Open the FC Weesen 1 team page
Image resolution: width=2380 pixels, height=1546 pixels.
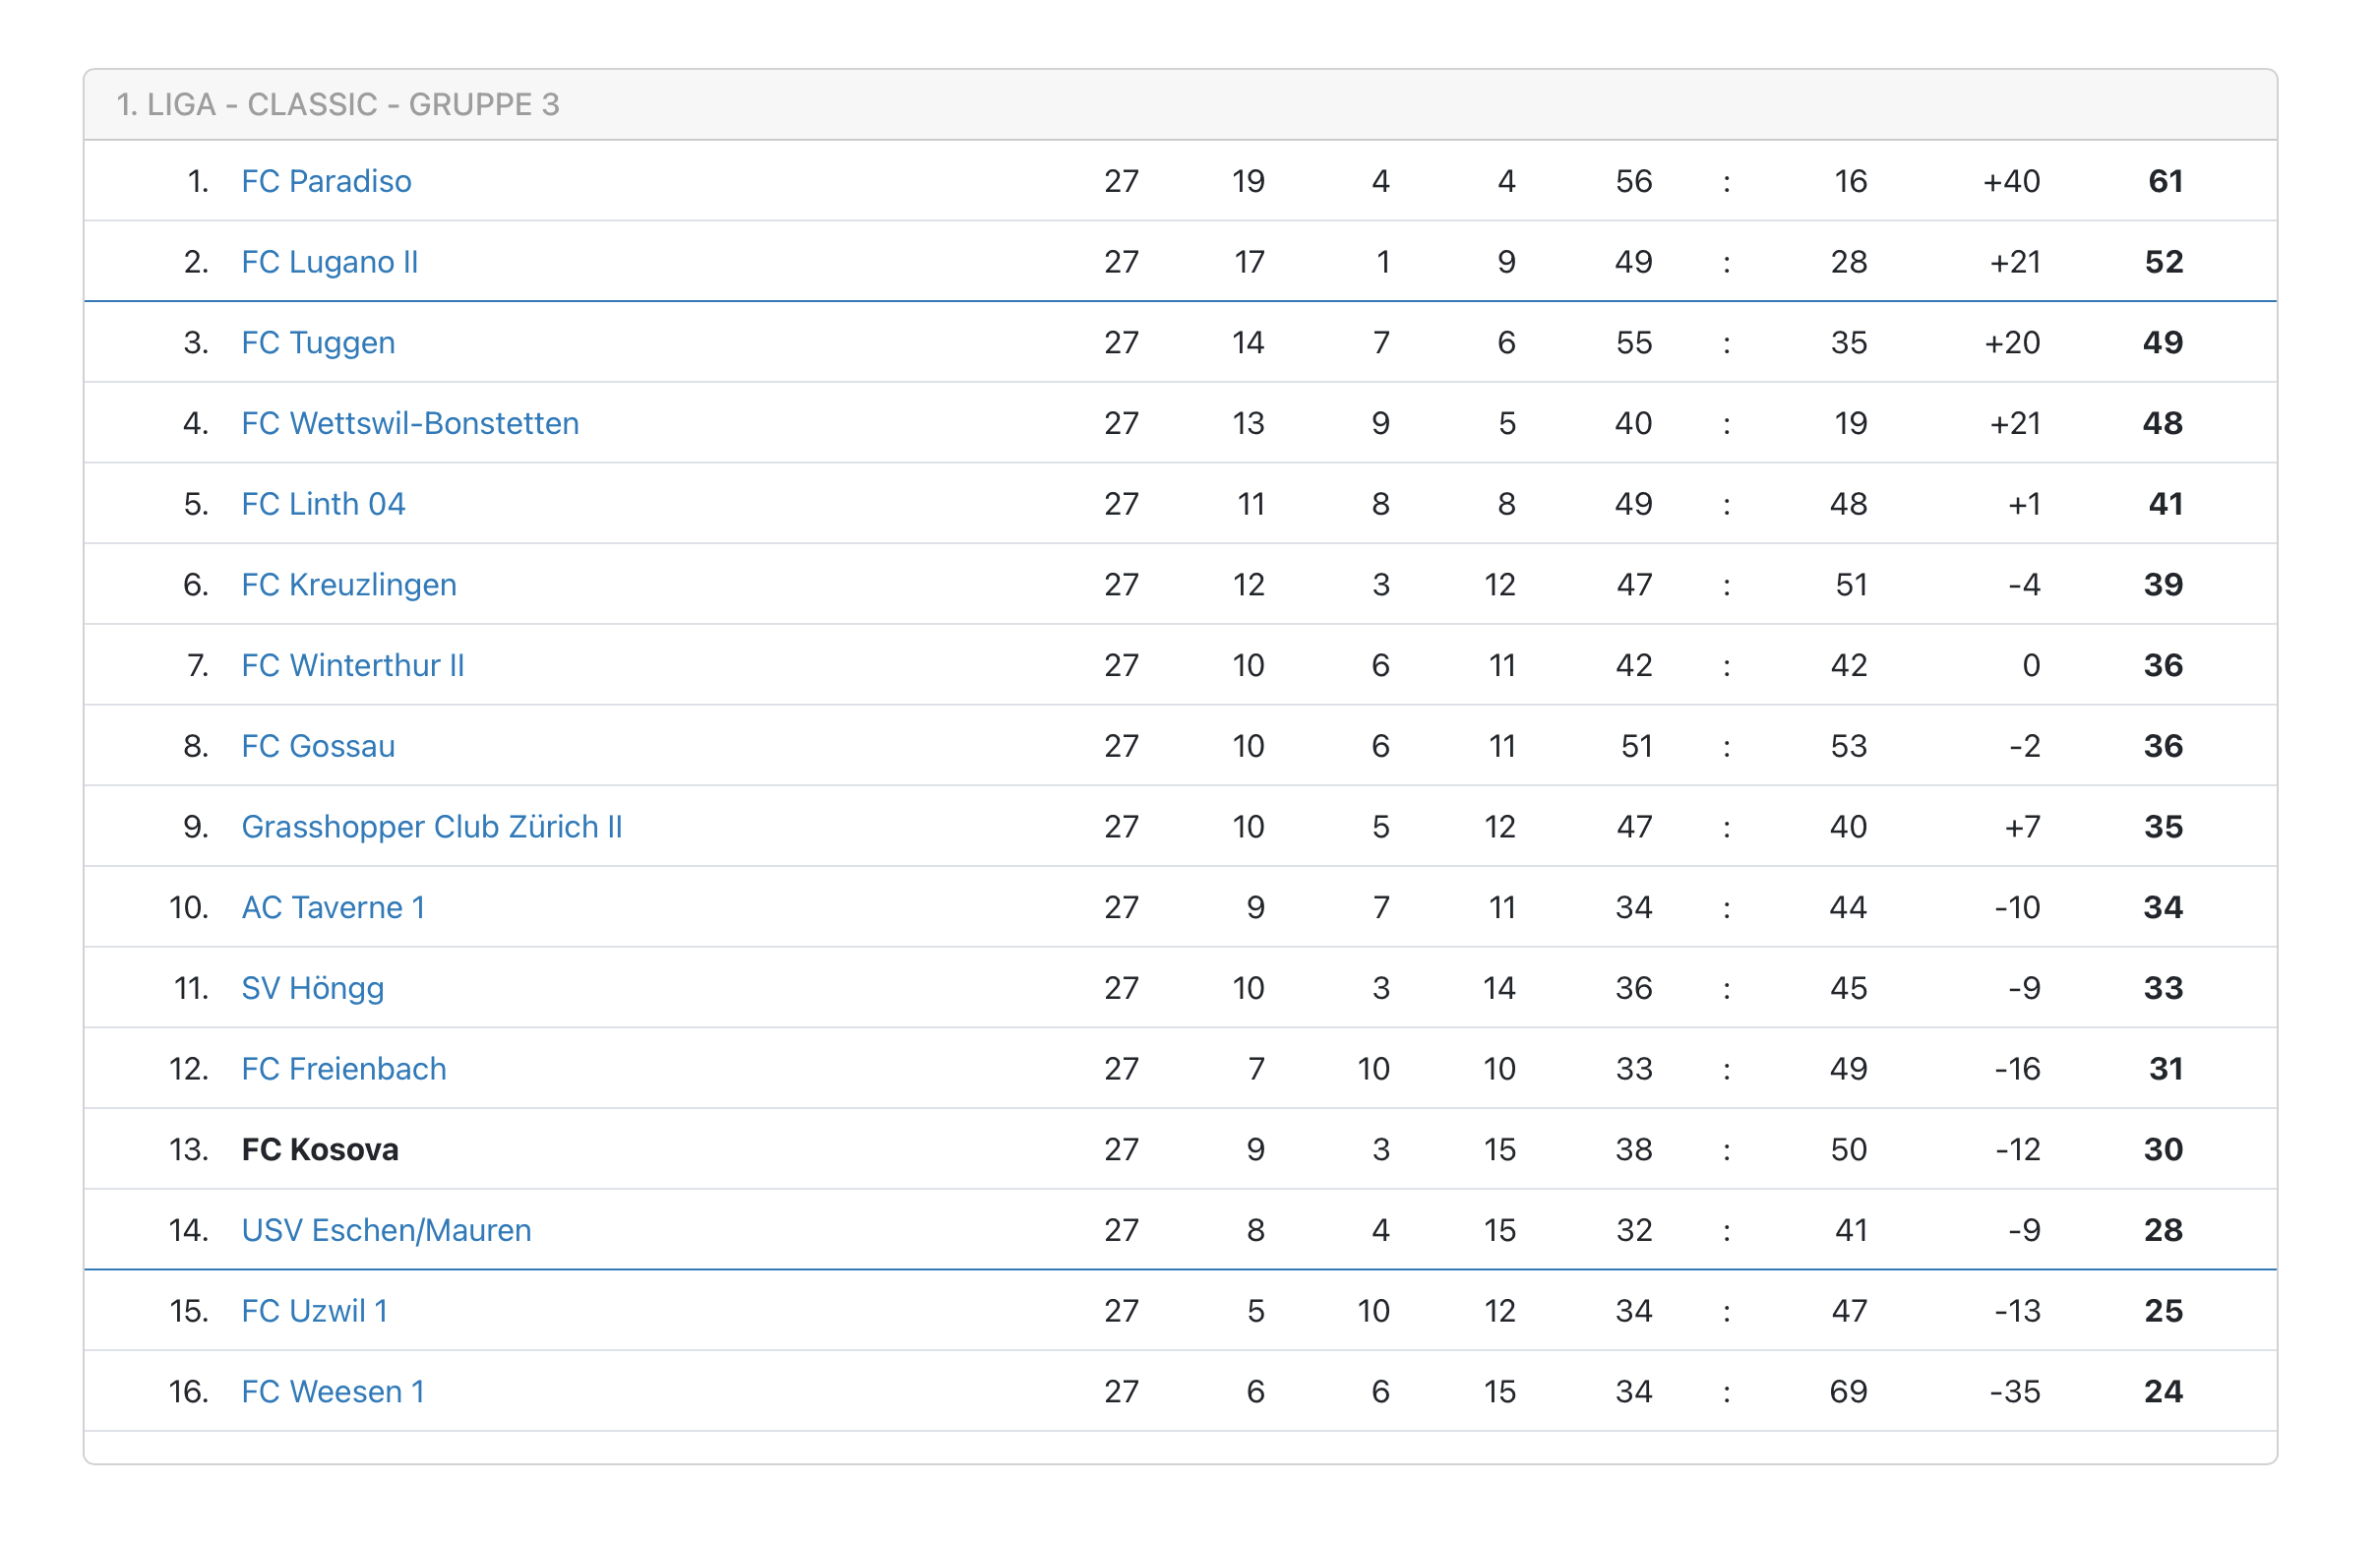coord(333,1392)
